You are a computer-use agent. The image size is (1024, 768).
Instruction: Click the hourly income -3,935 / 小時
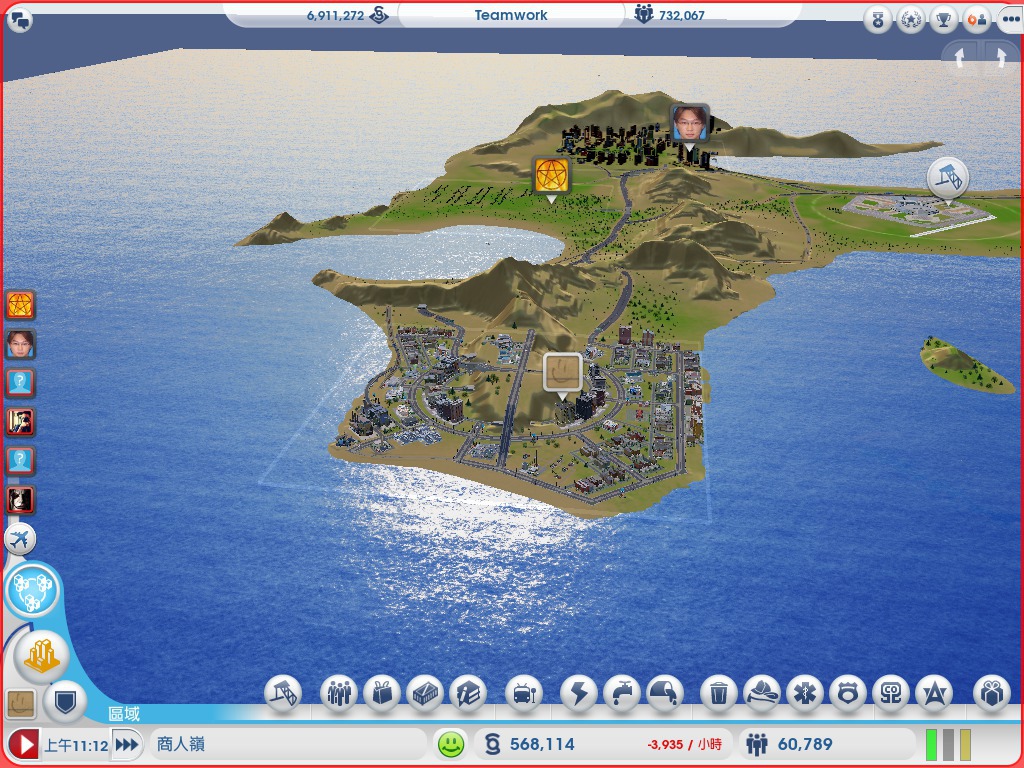tap(684, 744)
